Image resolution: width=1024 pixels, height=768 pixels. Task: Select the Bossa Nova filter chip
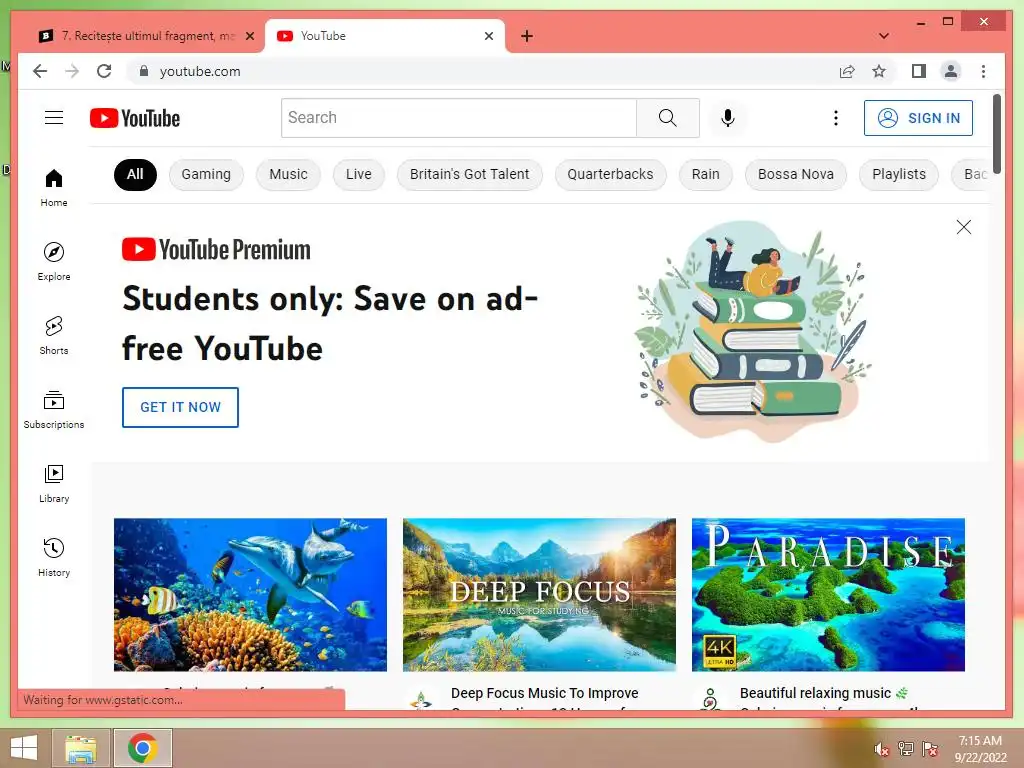click(x=795, y=174)
